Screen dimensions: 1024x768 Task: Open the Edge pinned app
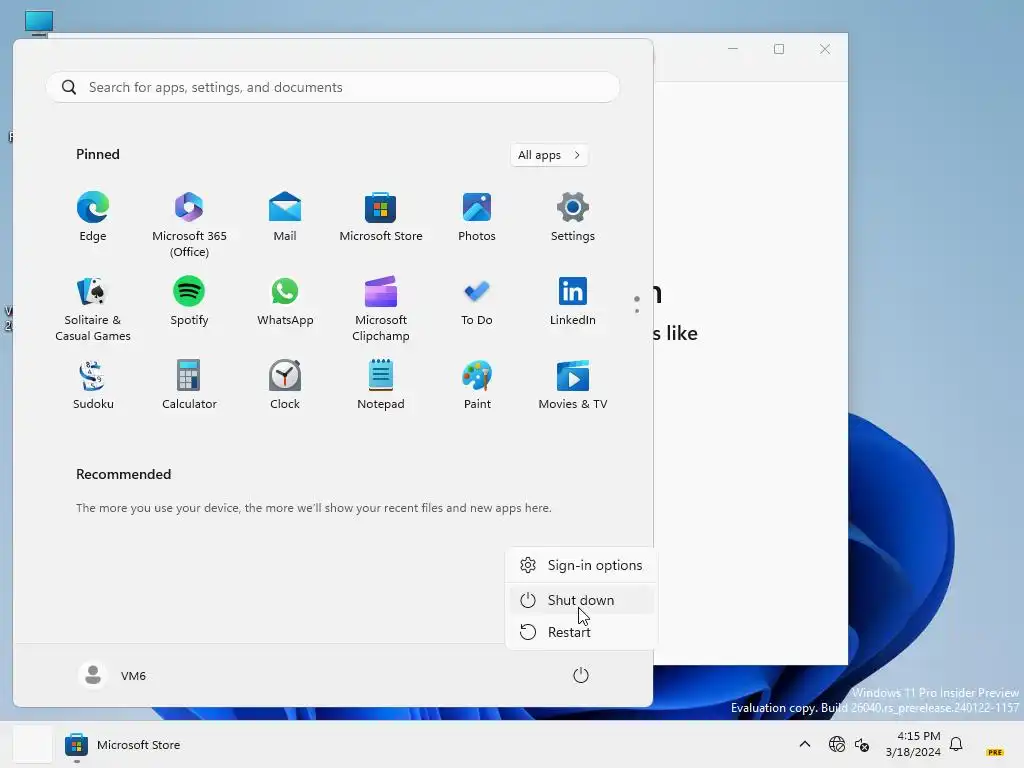tap(93, 217)
